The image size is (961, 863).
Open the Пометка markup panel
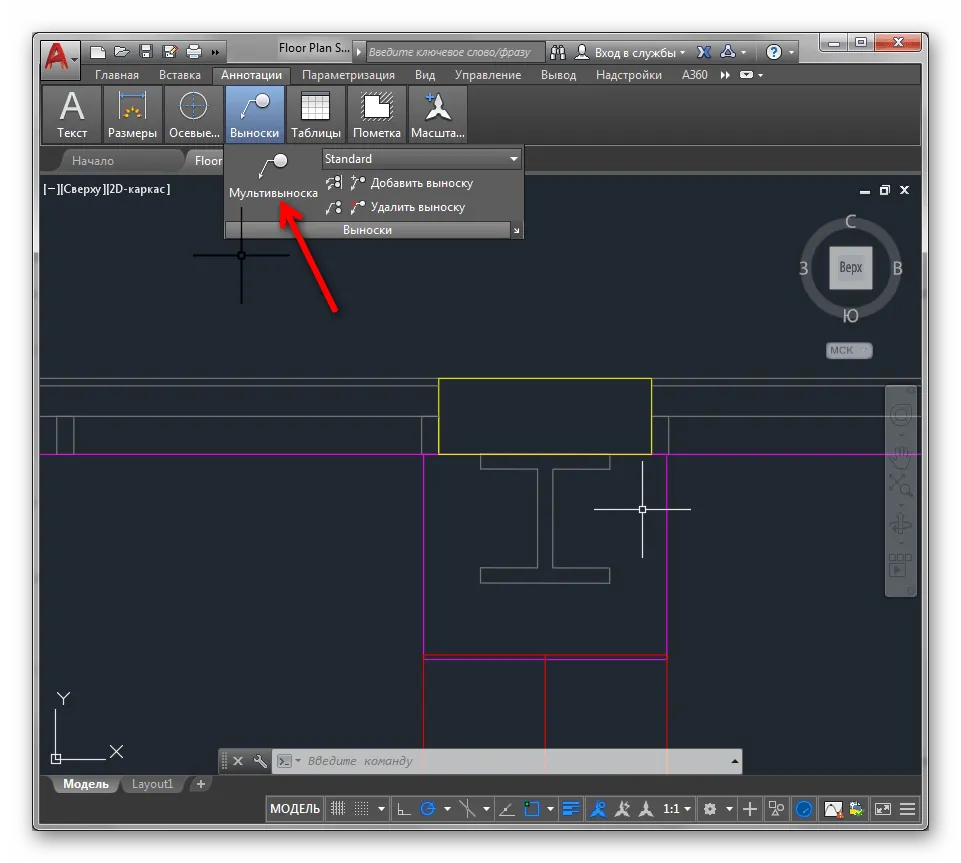[376, 114]
